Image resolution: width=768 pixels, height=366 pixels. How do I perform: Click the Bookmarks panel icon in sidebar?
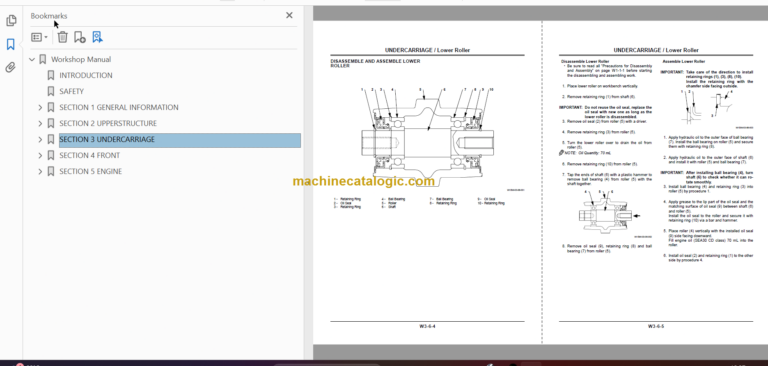tap(11, 45)
